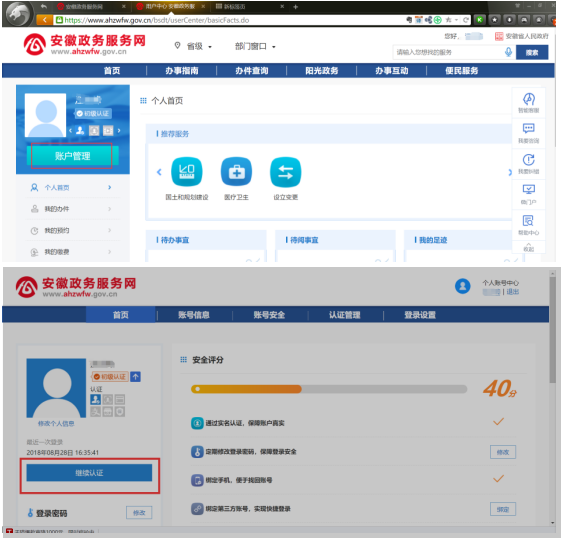The image size is (561, 545).
Task: Expand the 部门窗口 dropdown
Action: click(x=255, y=46)
